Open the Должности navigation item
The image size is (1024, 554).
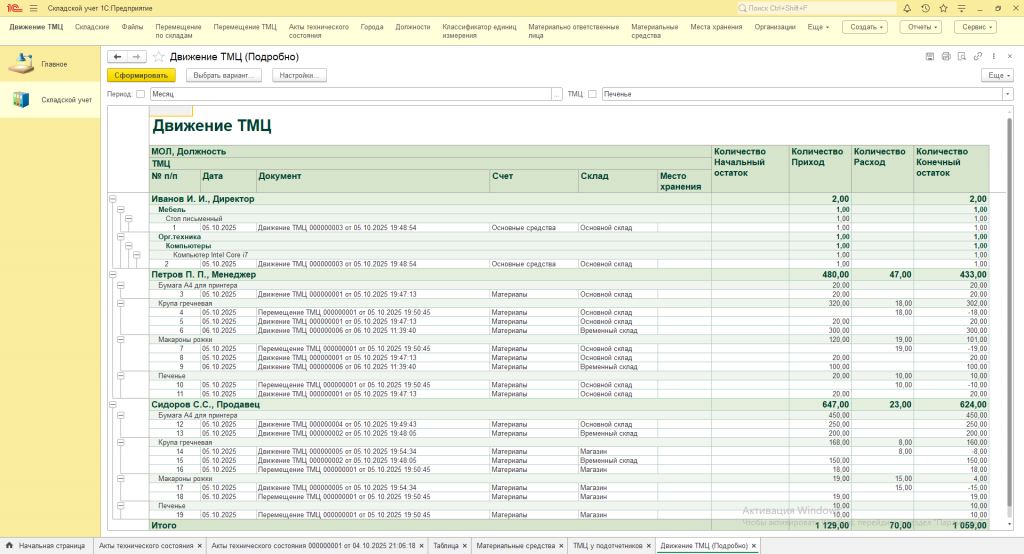pos(413,27)
